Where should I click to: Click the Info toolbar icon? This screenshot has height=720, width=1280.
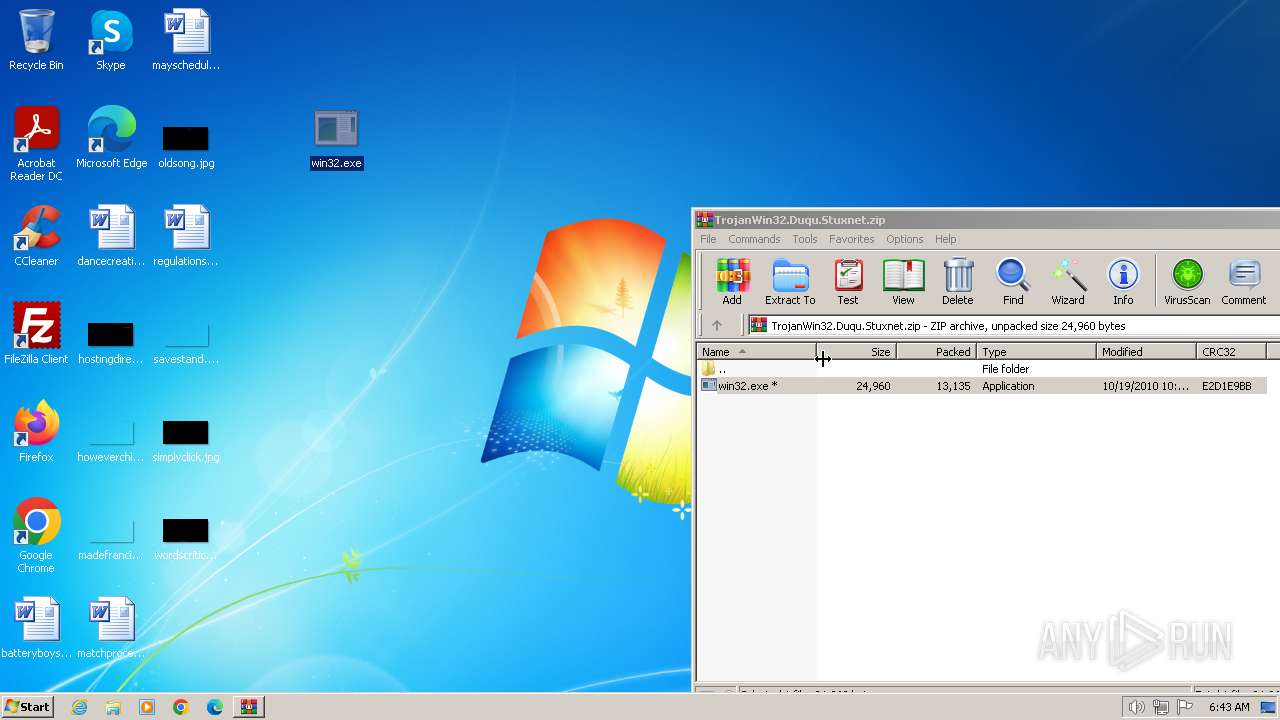coord(1123,282)
